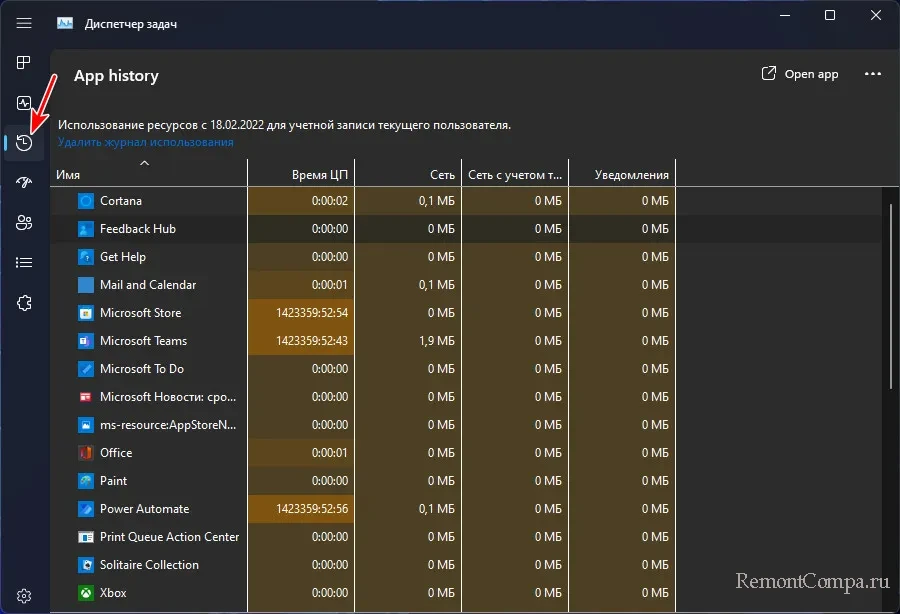Select the Mail and Calendar name
The width and height of the screenshot is (900, 614).
click(148, 285)
